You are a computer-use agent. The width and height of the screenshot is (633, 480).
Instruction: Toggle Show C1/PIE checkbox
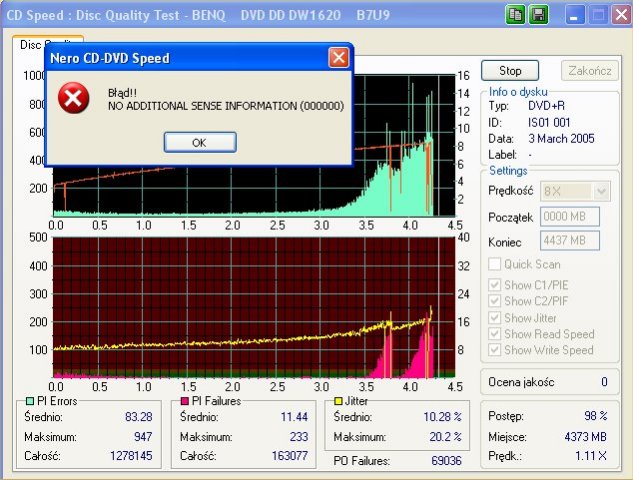coord(495,285)
